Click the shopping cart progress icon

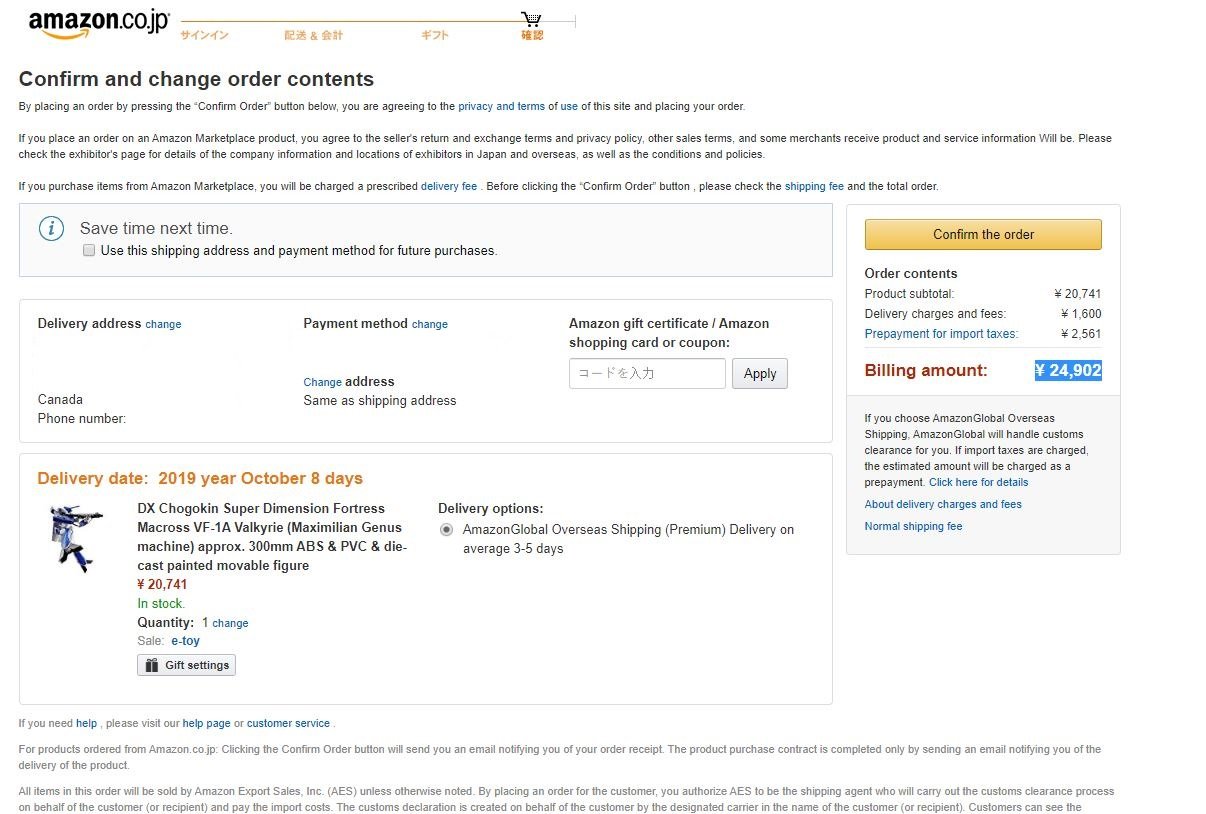531,19
